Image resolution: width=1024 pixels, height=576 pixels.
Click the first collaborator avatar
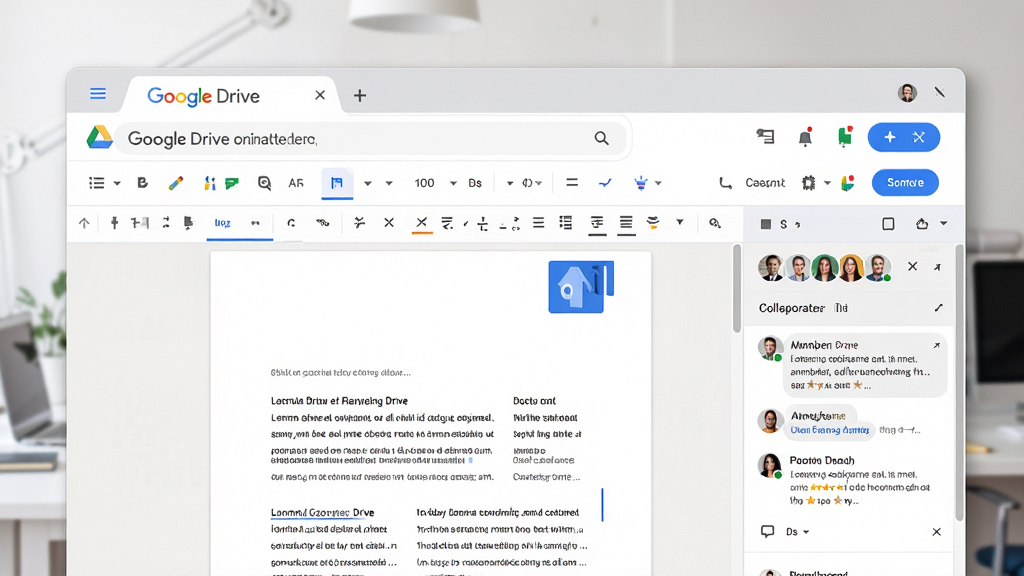(x=771, y=268)
